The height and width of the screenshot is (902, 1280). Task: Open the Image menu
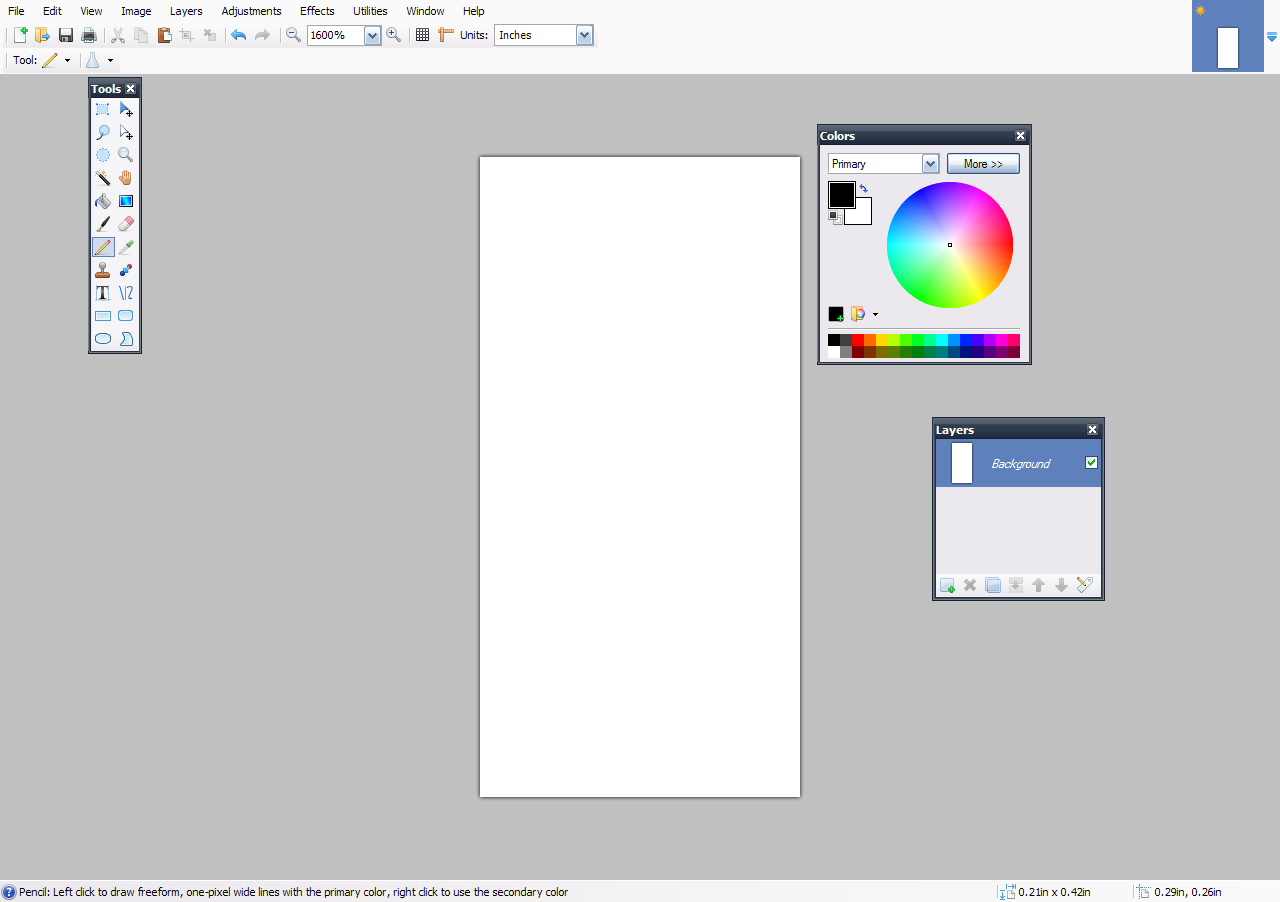136,11
